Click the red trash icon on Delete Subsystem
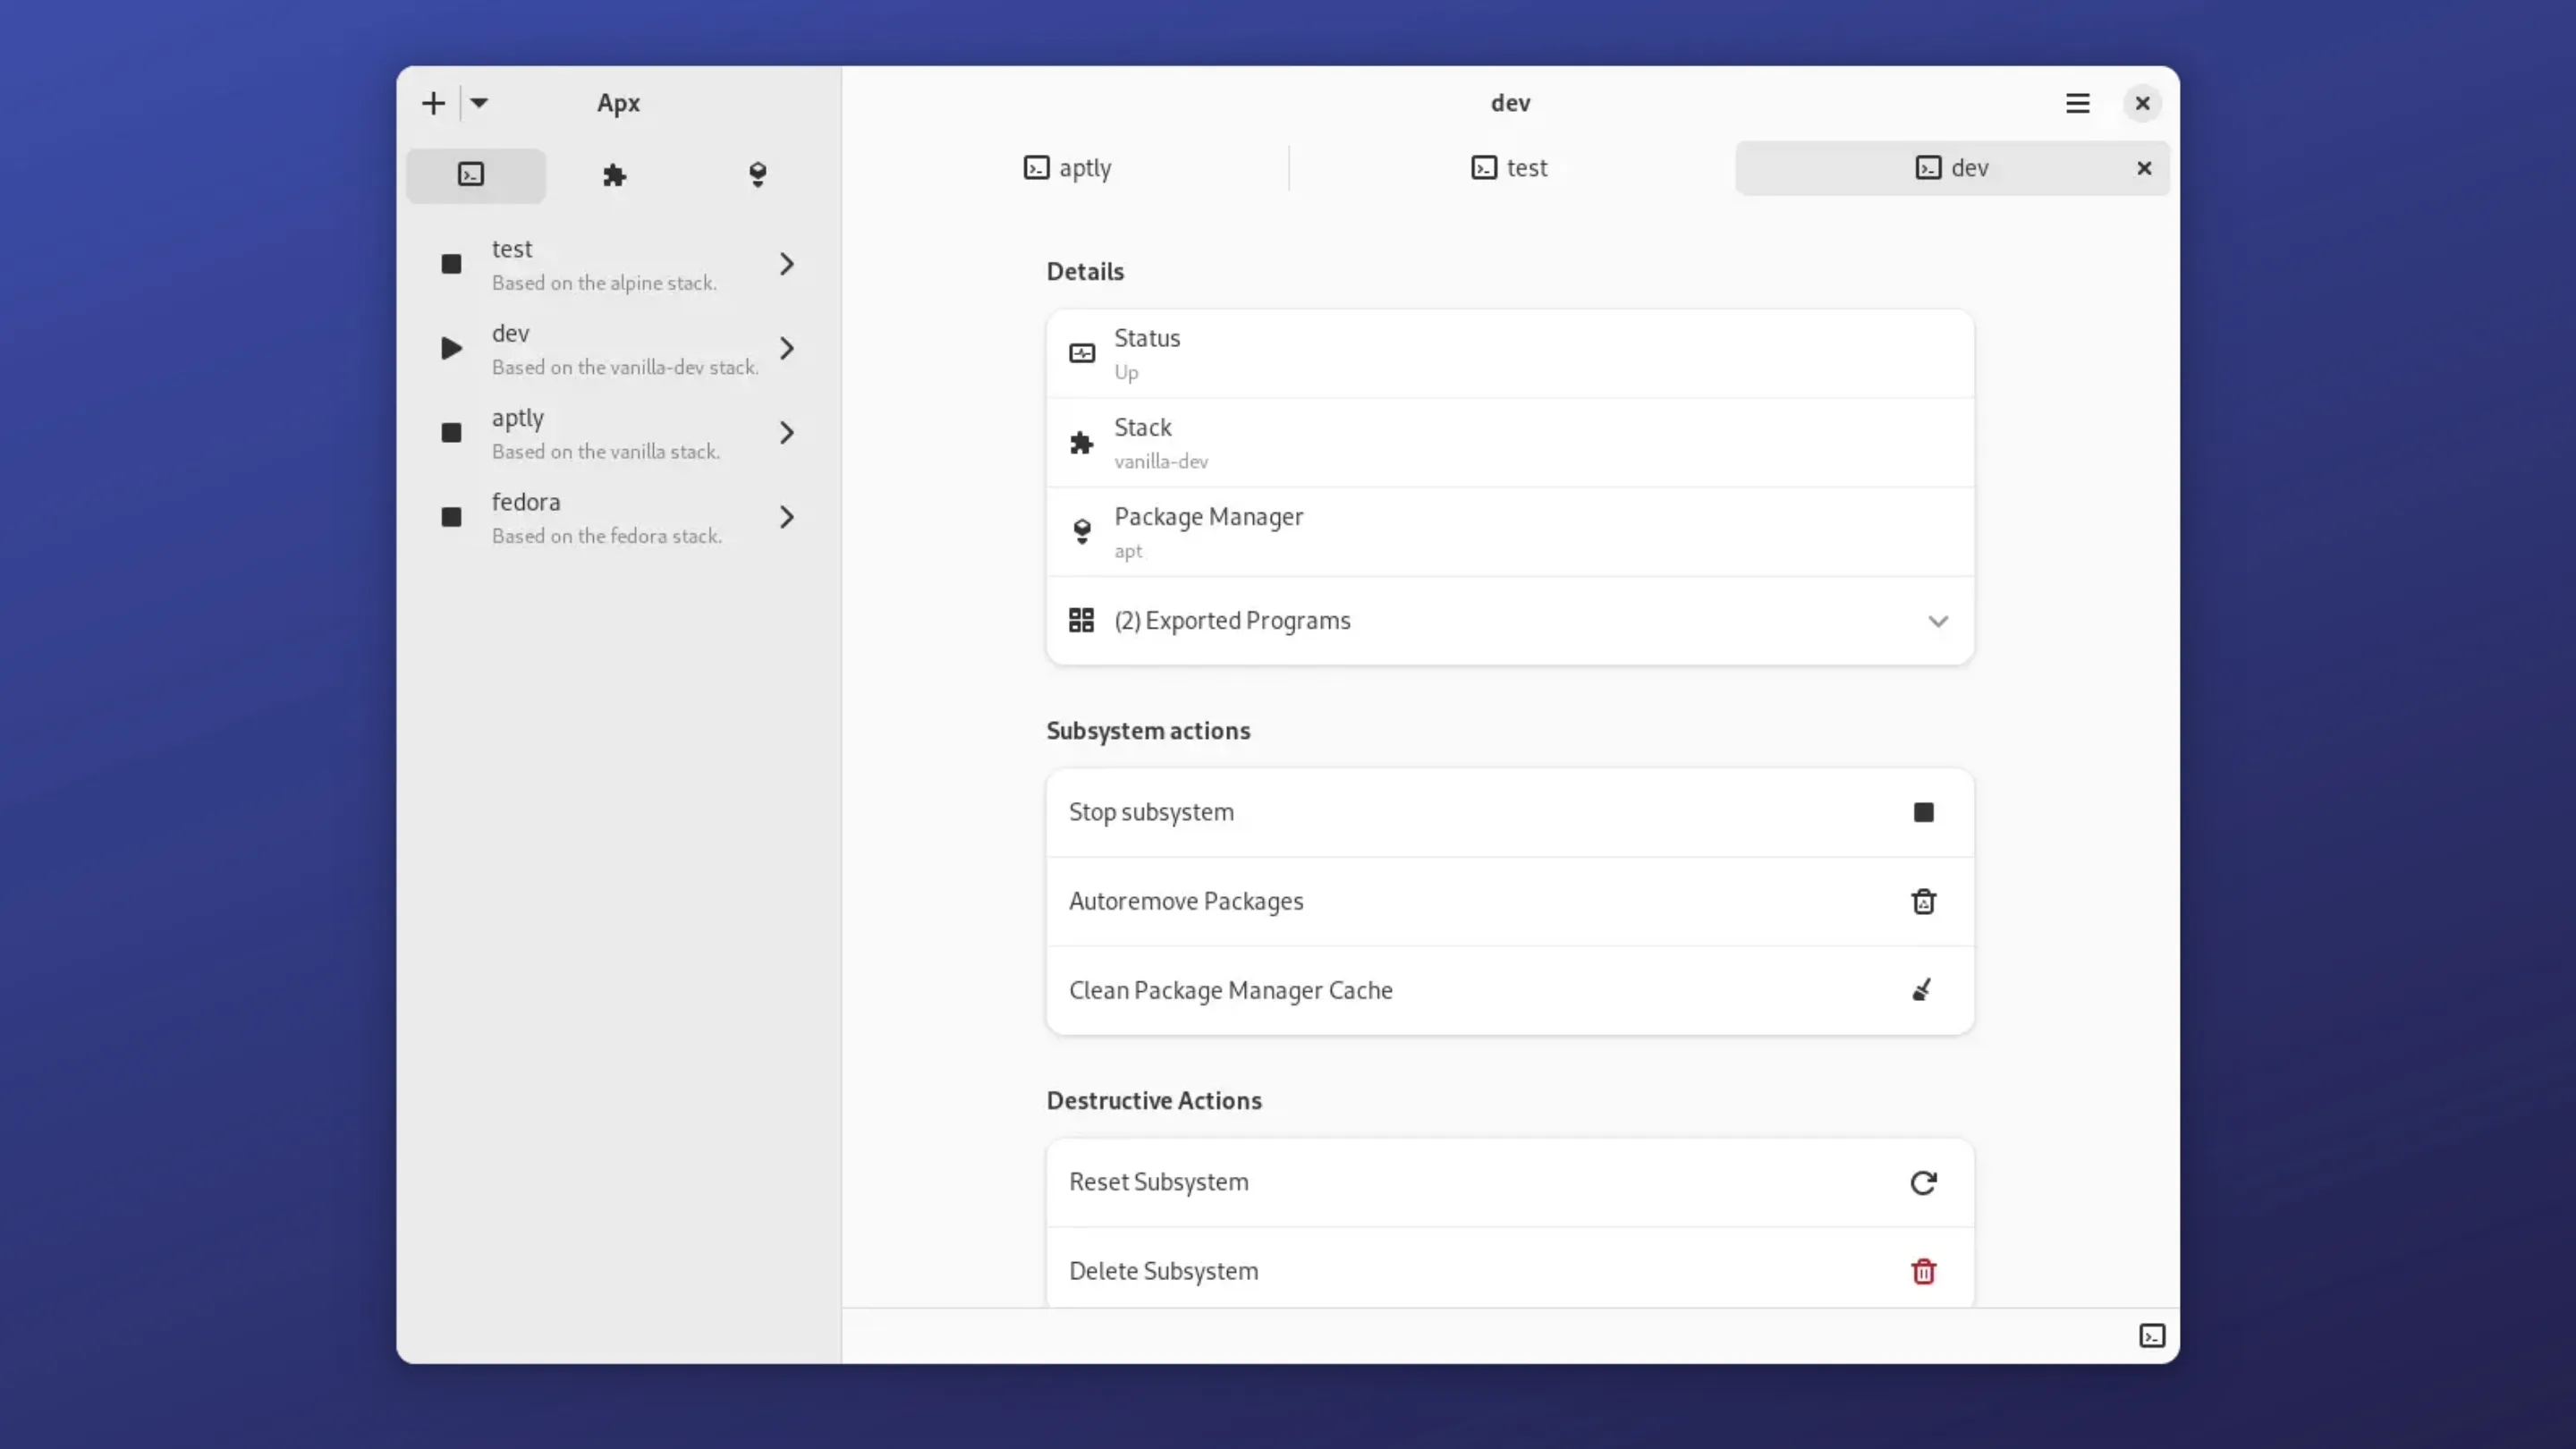This screenshot has height=1449, width=2576. tap(1923, 1271)
